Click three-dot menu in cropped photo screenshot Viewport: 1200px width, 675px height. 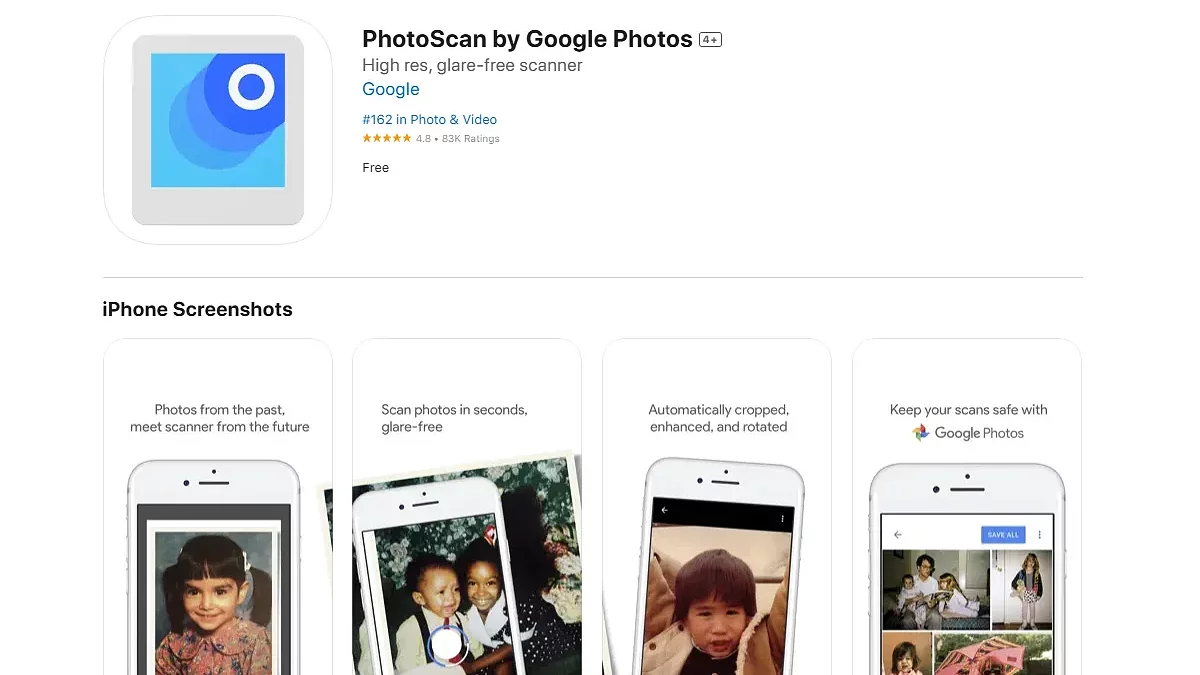[x=782, y=520]
